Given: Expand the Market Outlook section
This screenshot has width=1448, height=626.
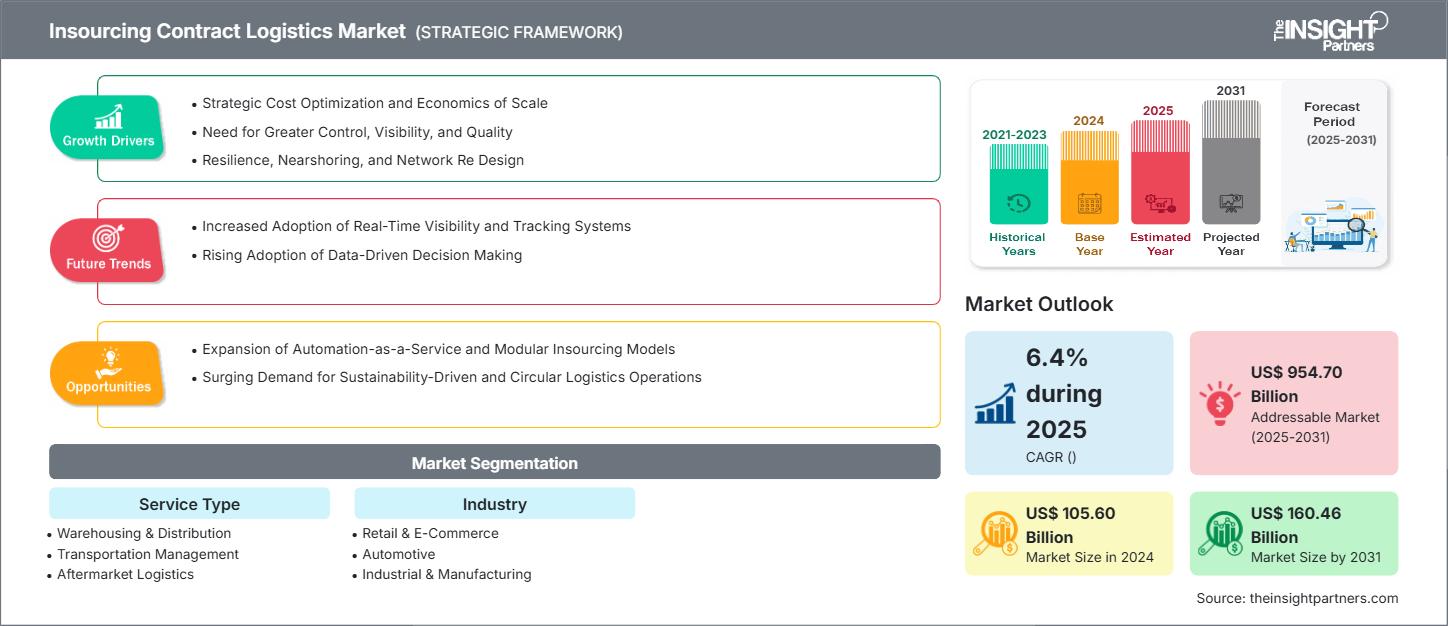Looking at the screenshot, I should coord(1039,304).
